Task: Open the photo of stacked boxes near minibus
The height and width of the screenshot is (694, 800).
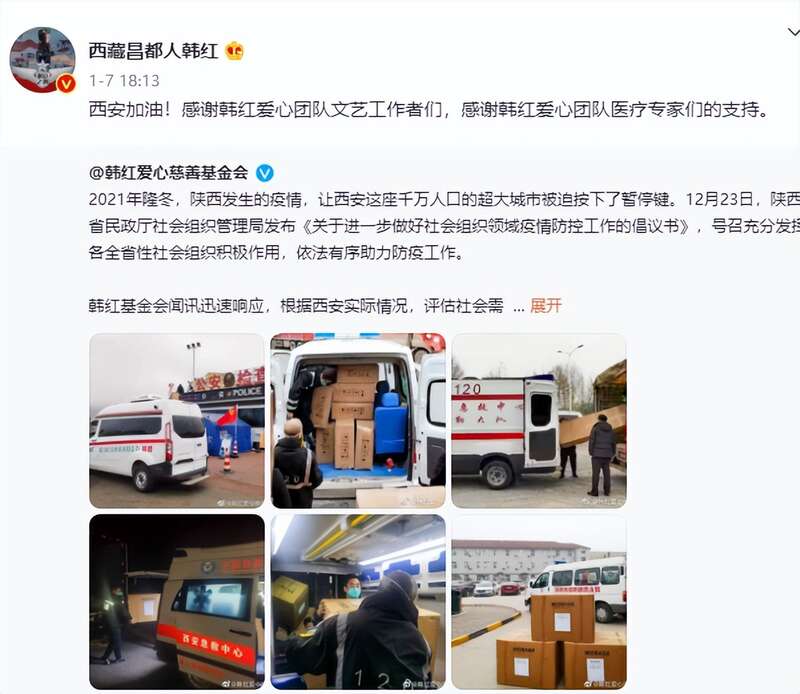Action: click(539, 602)
